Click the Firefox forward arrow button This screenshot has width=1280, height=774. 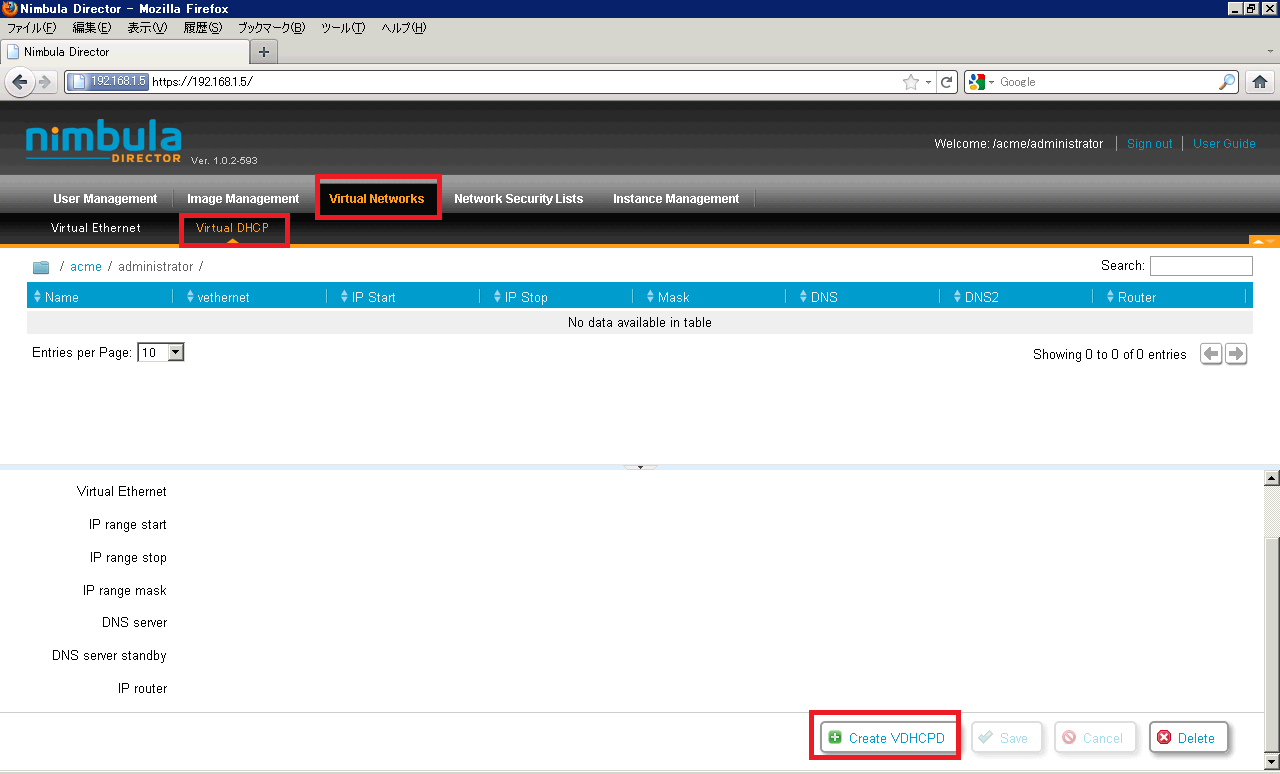click(44, 82)
